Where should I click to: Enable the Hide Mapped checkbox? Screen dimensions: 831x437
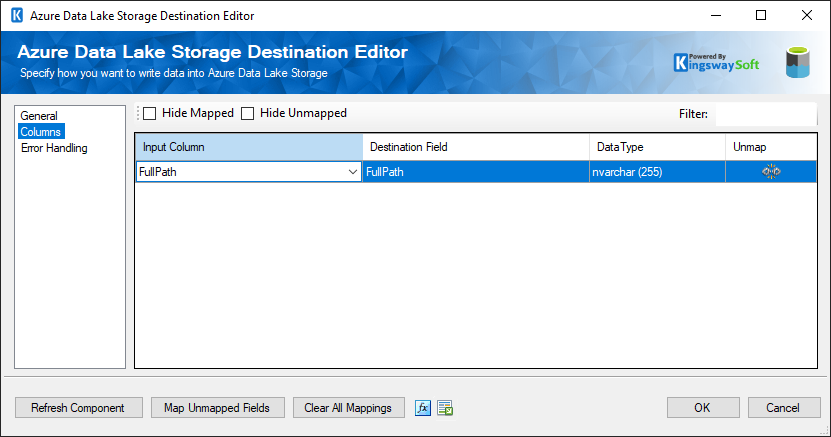point(150,113)
